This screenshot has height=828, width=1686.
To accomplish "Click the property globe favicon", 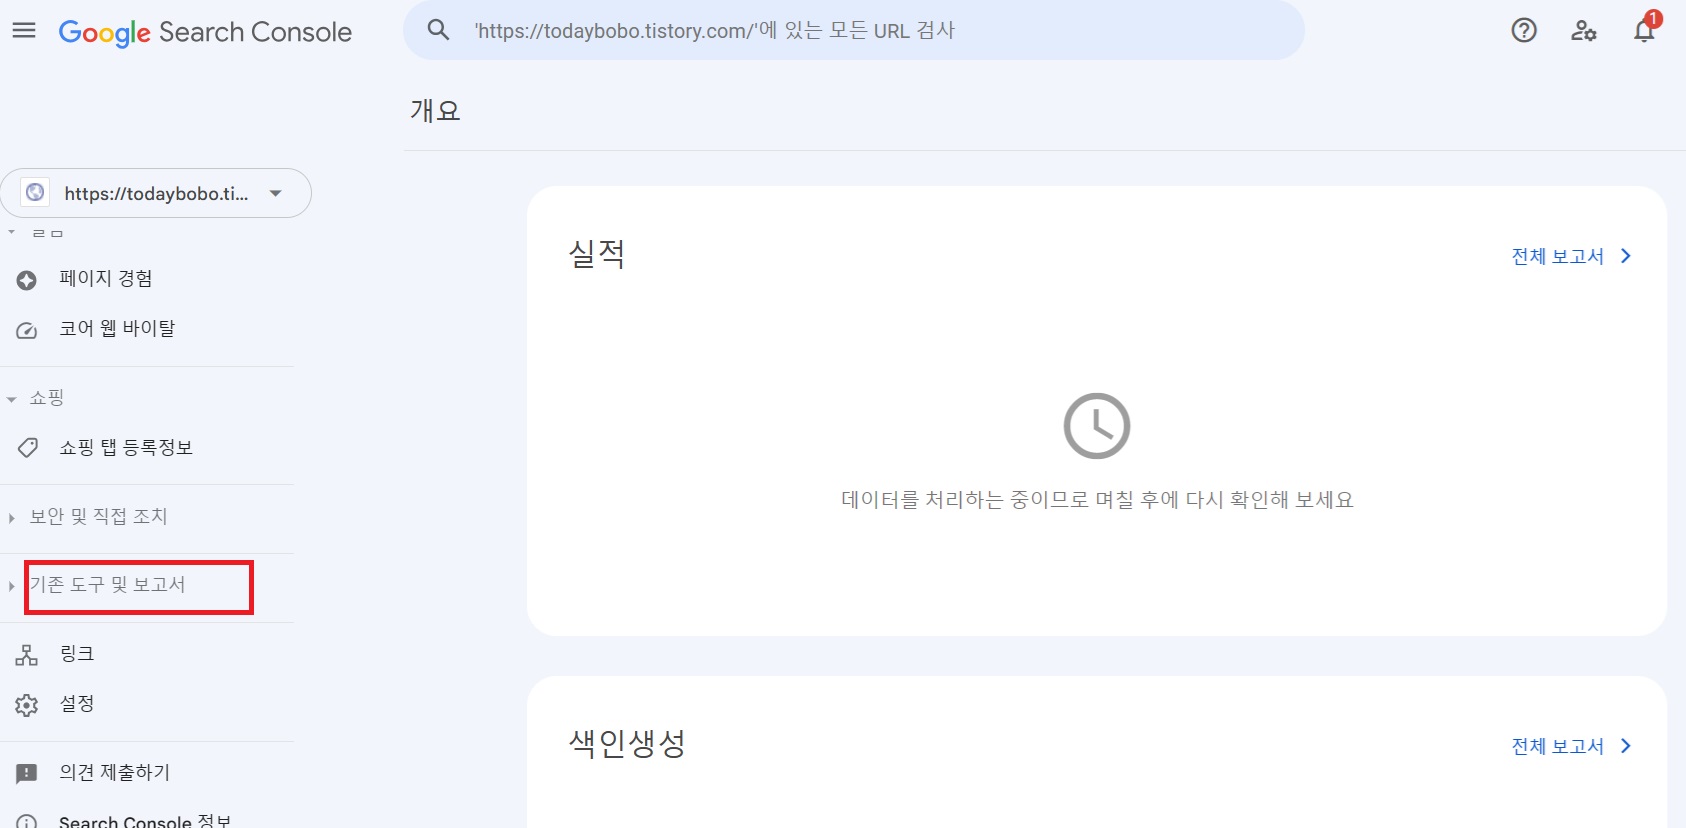I will click(x=35, y=192).
